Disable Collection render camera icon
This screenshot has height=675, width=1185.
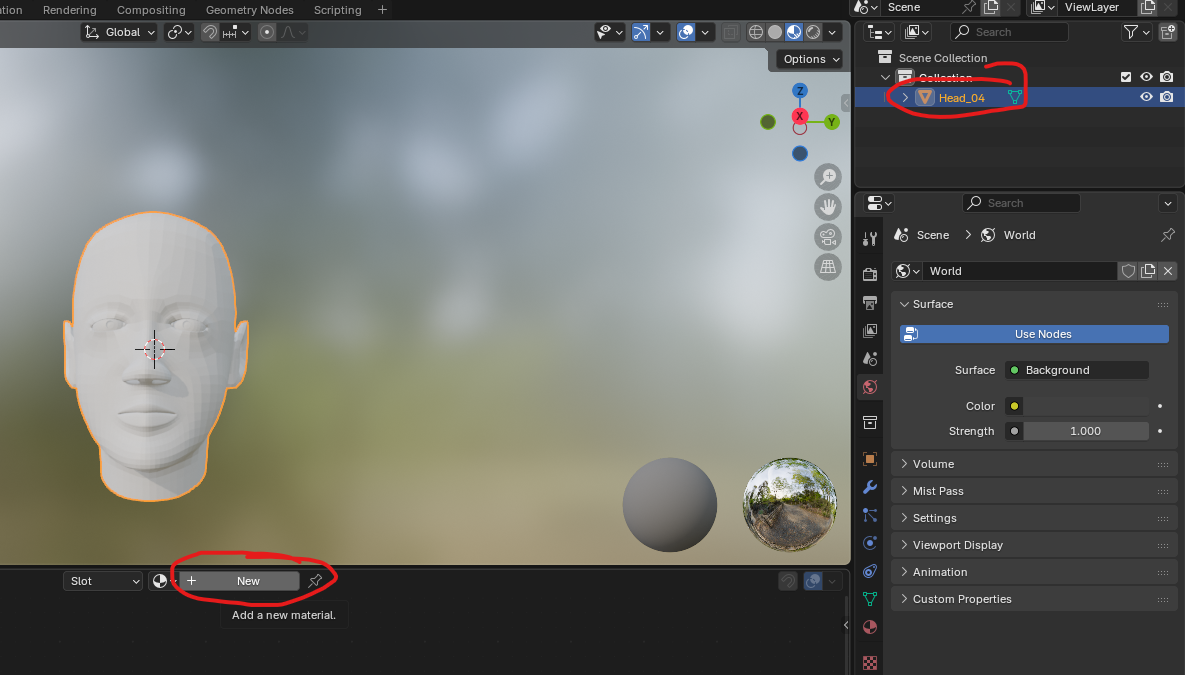1167,77
